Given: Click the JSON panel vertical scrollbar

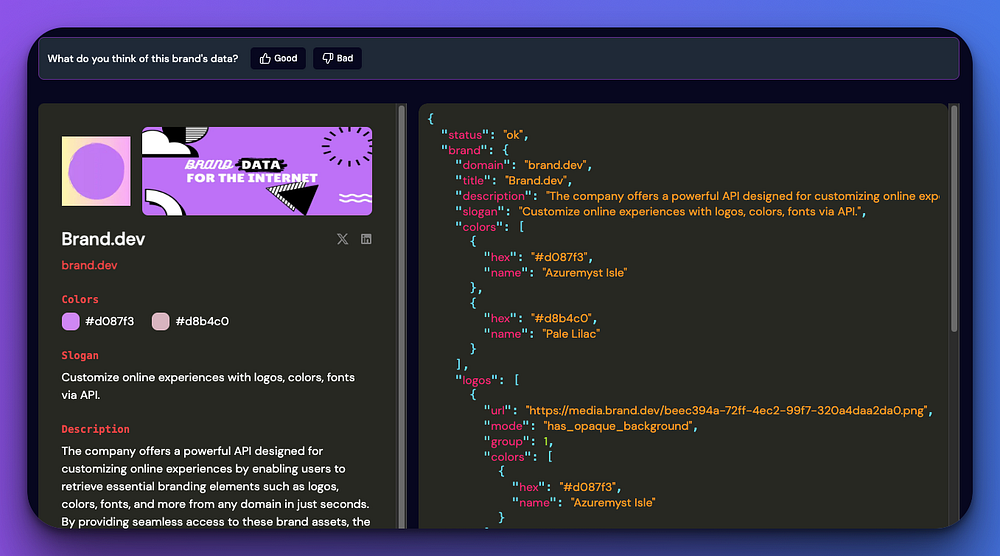Looking at the screenshot, I should (954, 218).
